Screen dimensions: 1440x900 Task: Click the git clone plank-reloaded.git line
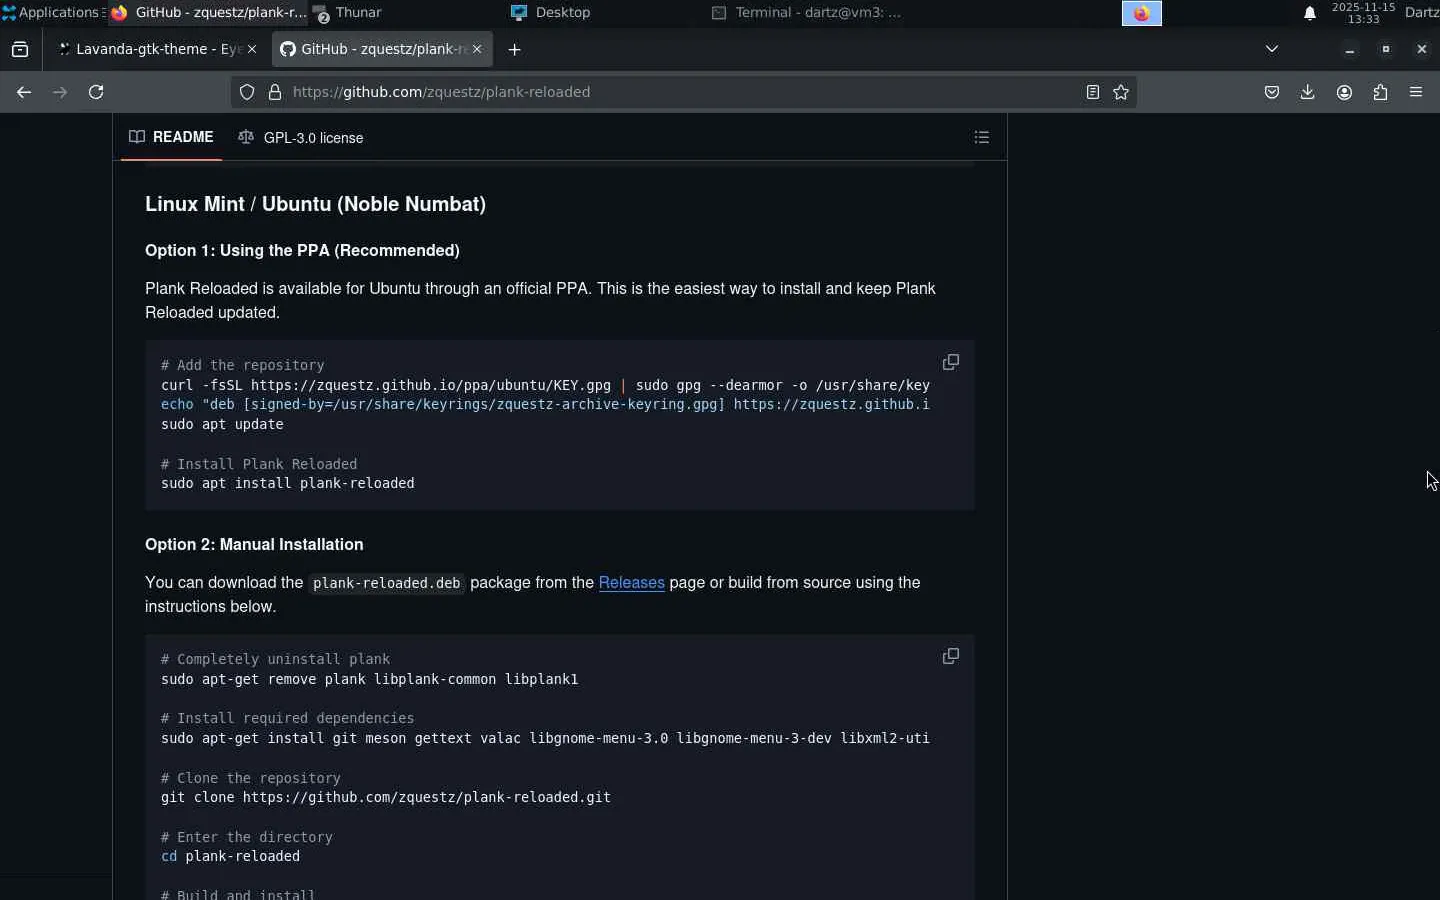386,797
